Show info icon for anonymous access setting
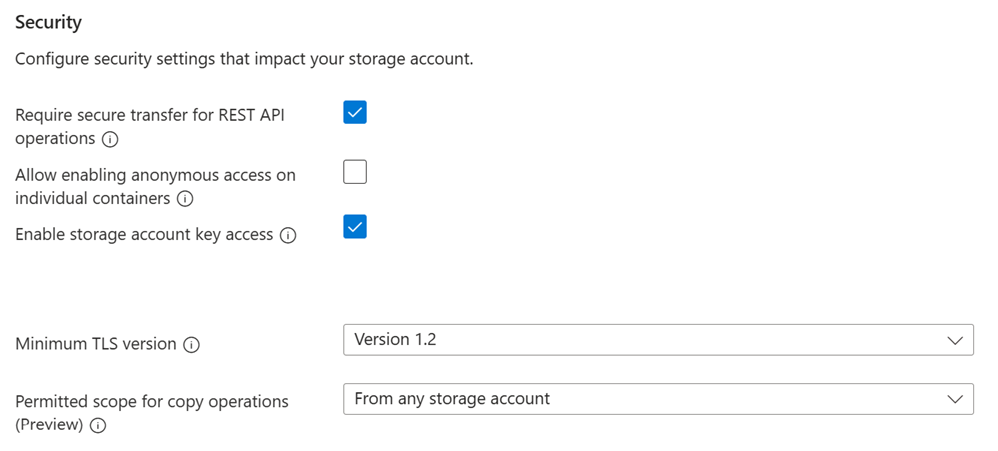Image resolution: width=998 pixels, height=451 pixels. [185, 199]
